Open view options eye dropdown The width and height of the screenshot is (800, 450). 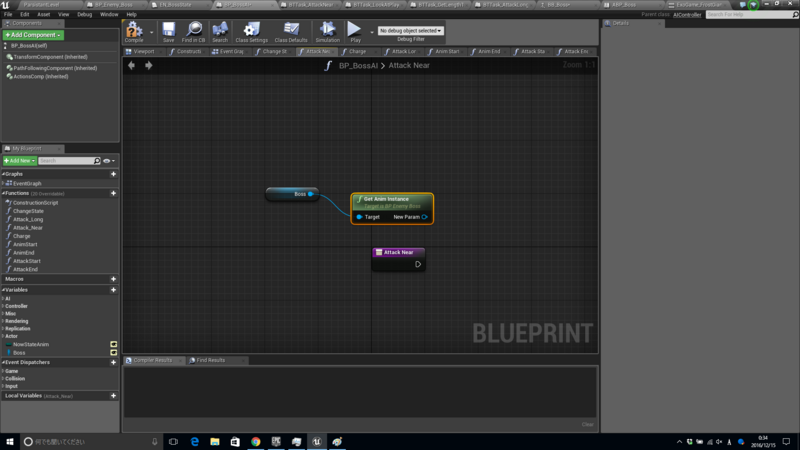[109, 161]
